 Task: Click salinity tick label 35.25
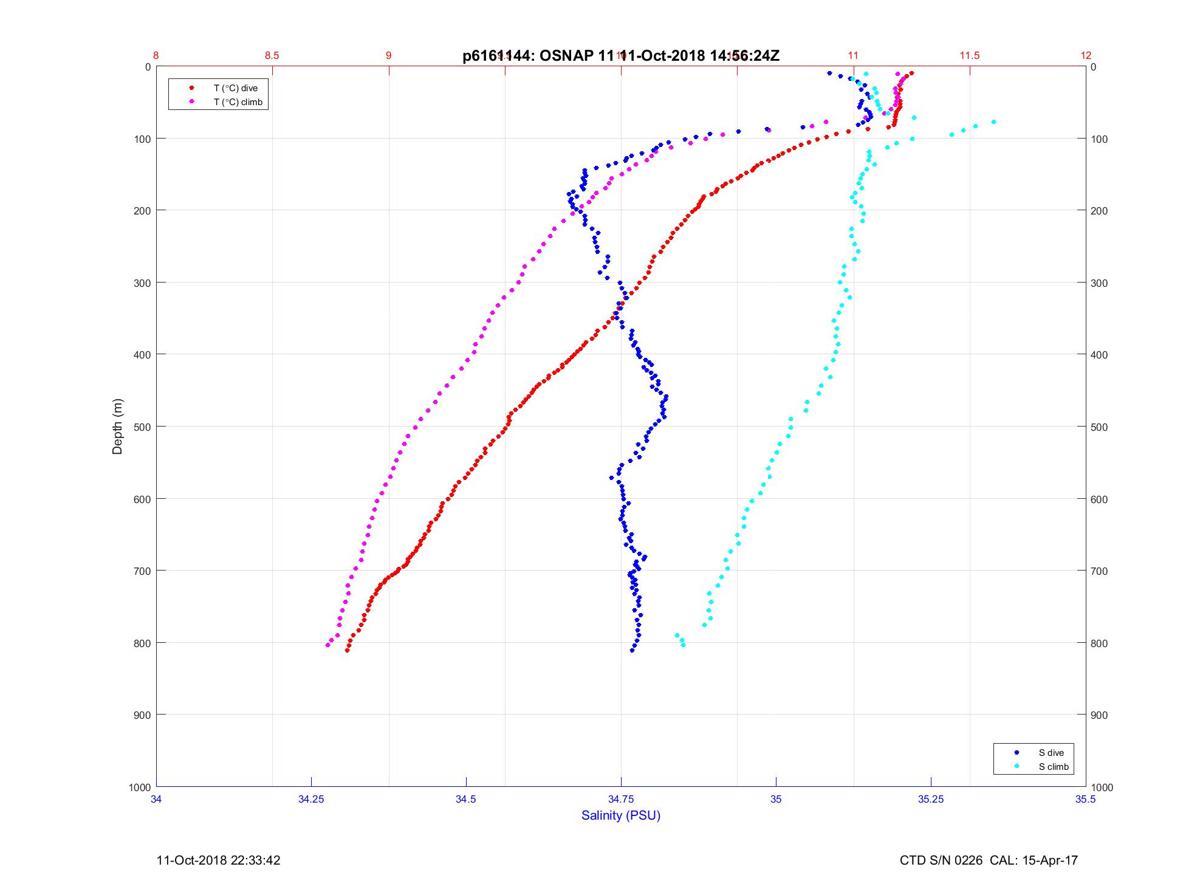coord(931,799)
